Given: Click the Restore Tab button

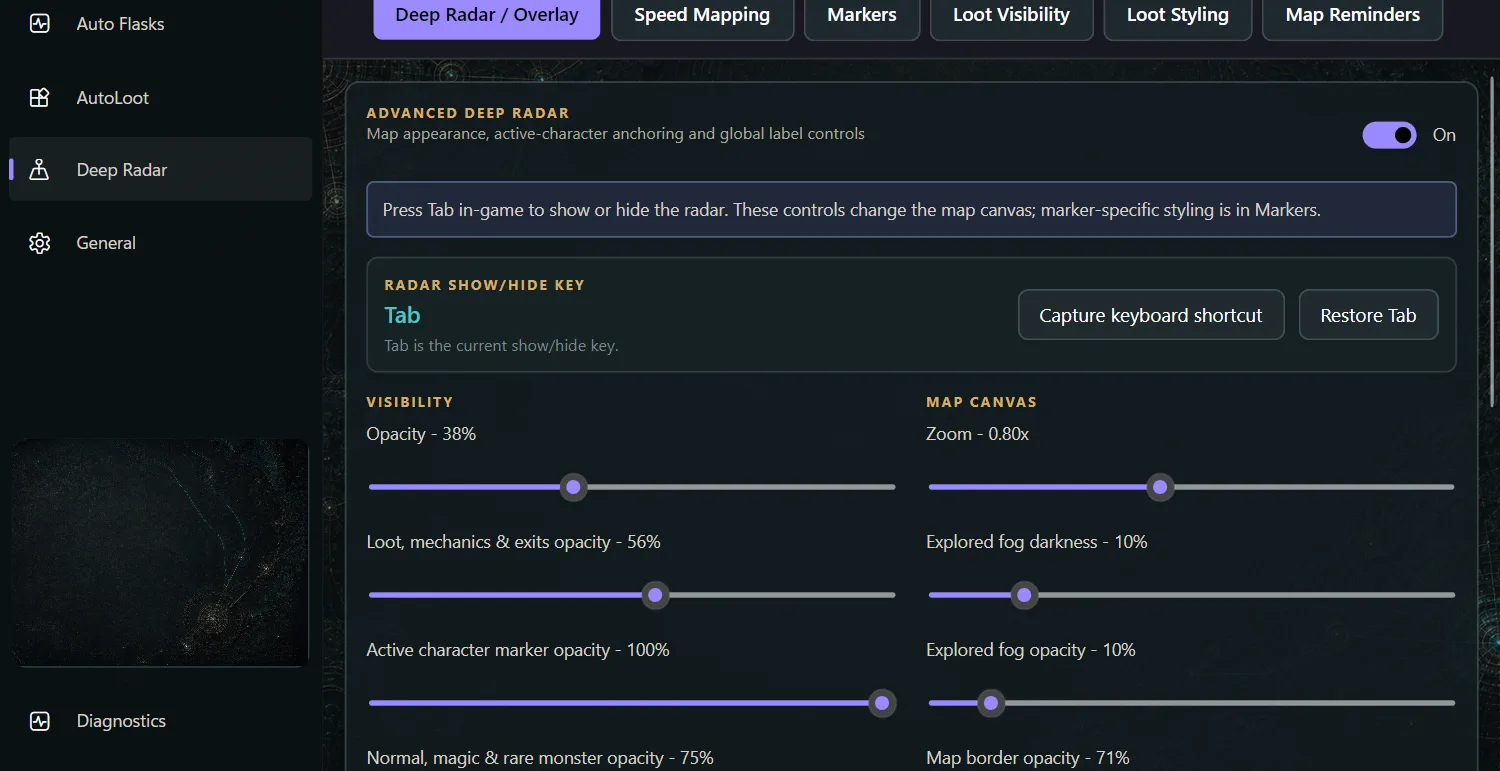Looking at the screenshot, I should [1368, 315].
